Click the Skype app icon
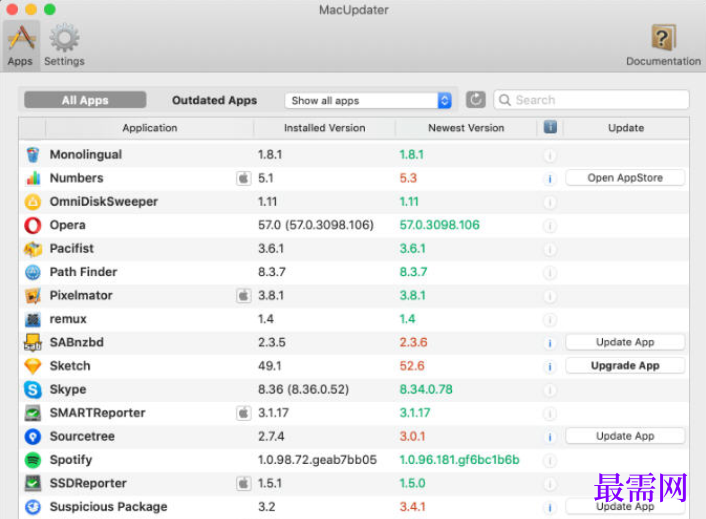Viewport: 706px width, 519px height. [33, 389]
